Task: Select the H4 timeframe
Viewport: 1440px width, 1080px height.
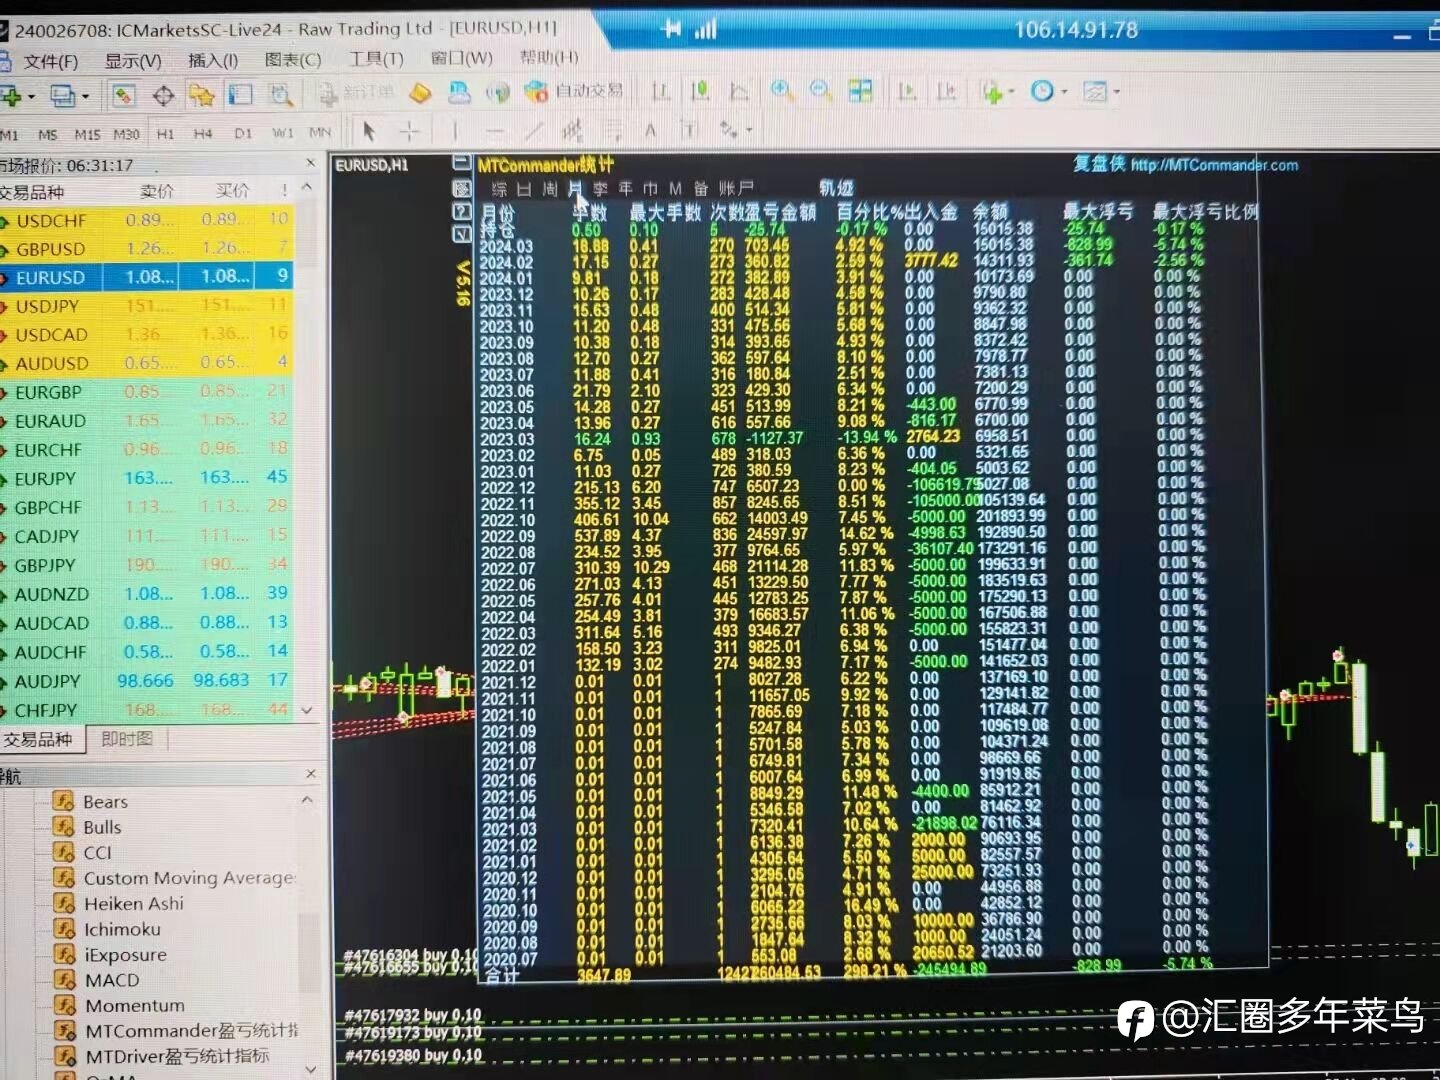Action: [203, 133]
